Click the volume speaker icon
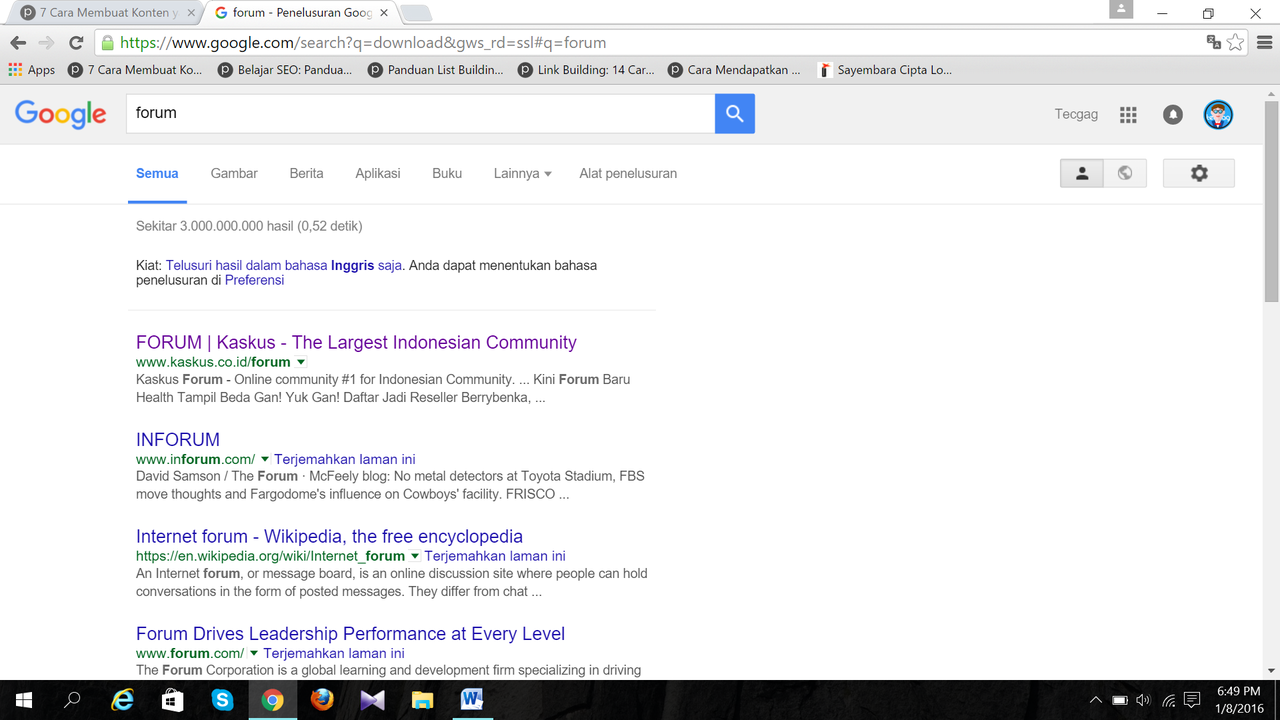This screenshot has height=720, width=1280. [x=1144, y=700]
